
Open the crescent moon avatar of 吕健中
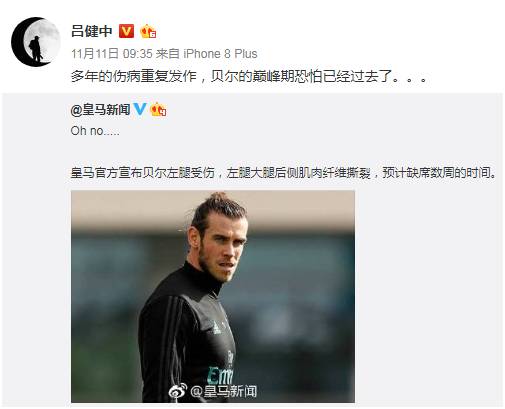pyautogui.click(x=36, y=42)
